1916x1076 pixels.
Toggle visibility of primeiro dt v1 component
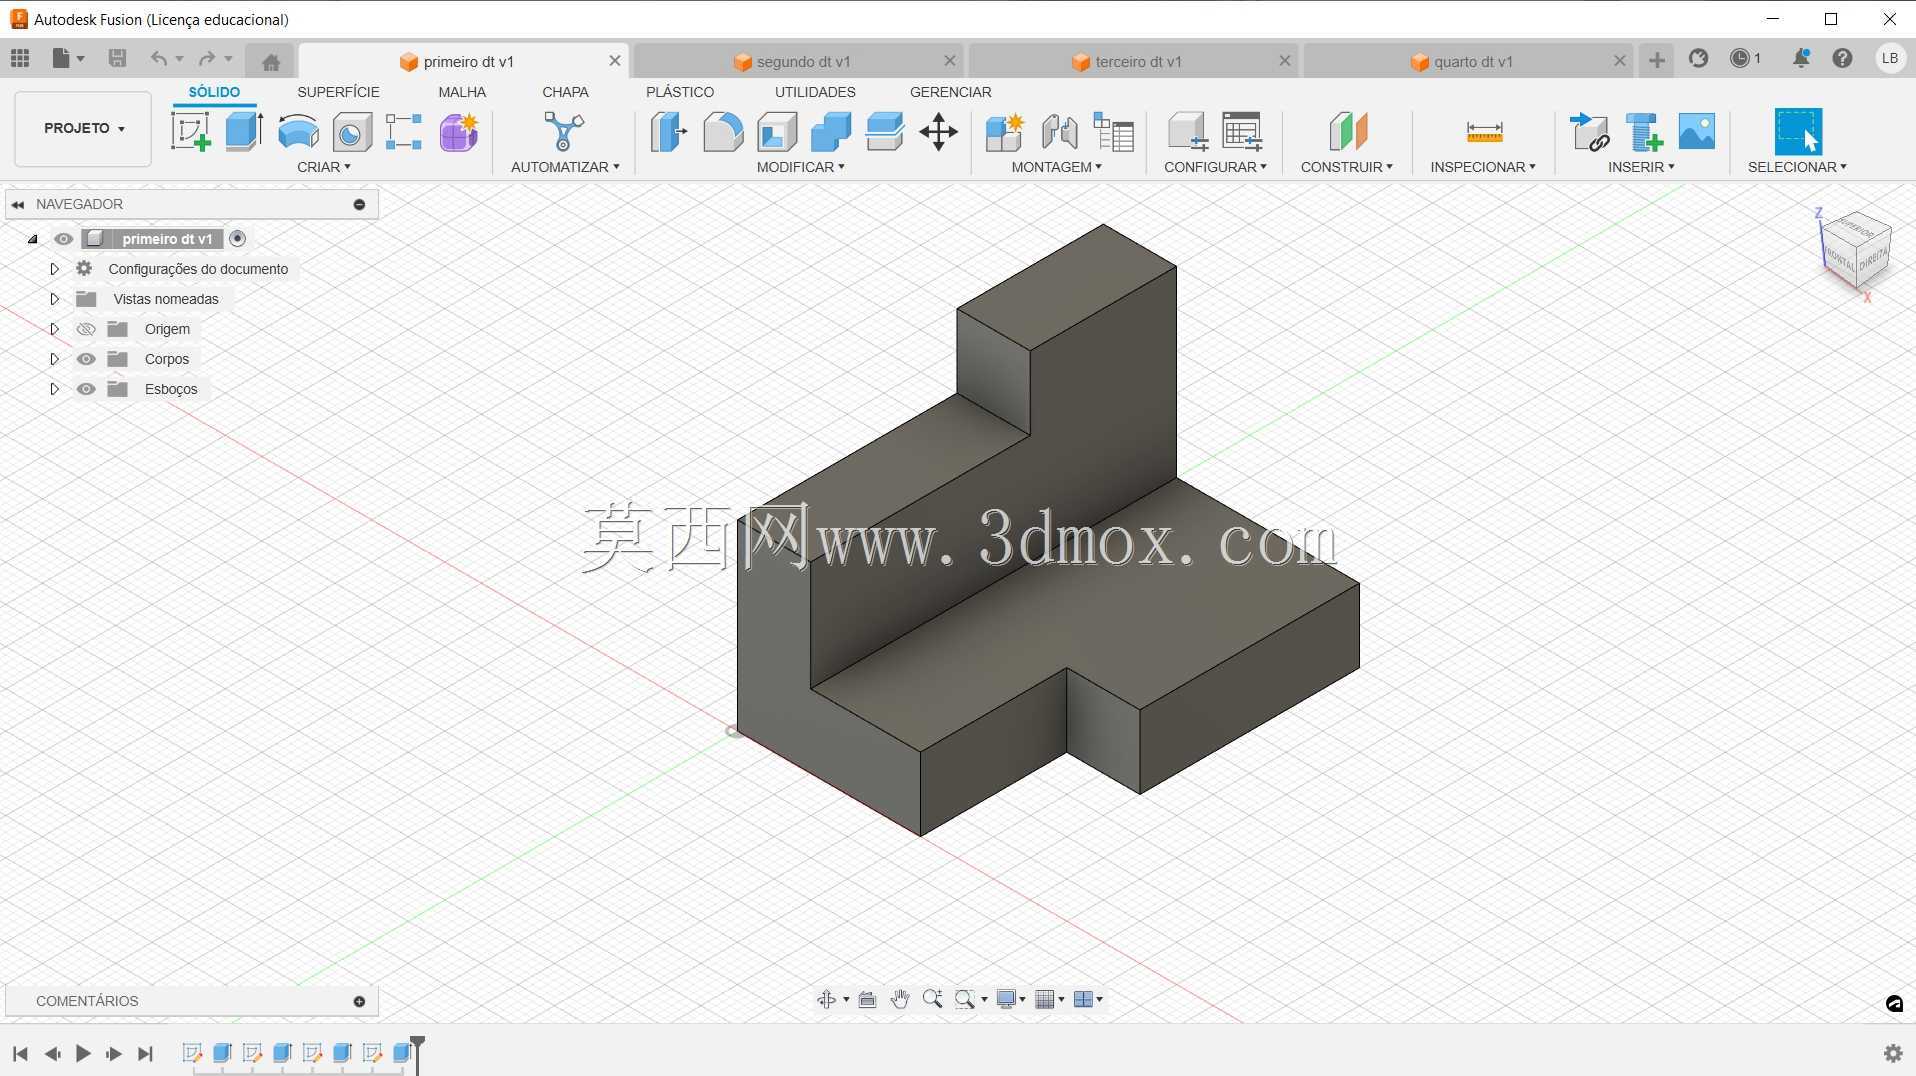63,239
